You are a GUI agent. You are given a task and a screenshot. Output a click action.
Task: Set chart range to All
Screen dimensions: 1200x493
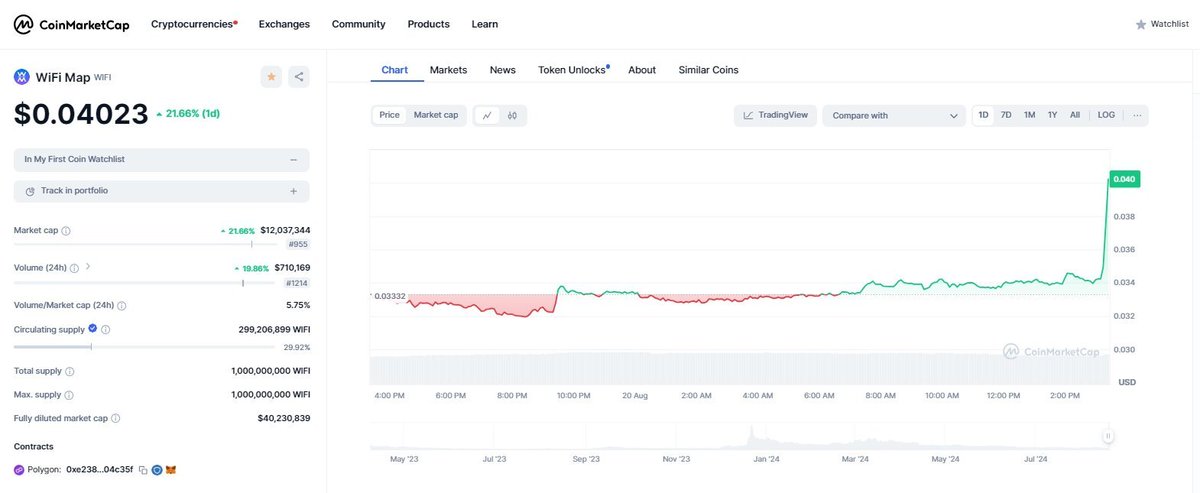tap(1075, 116)
